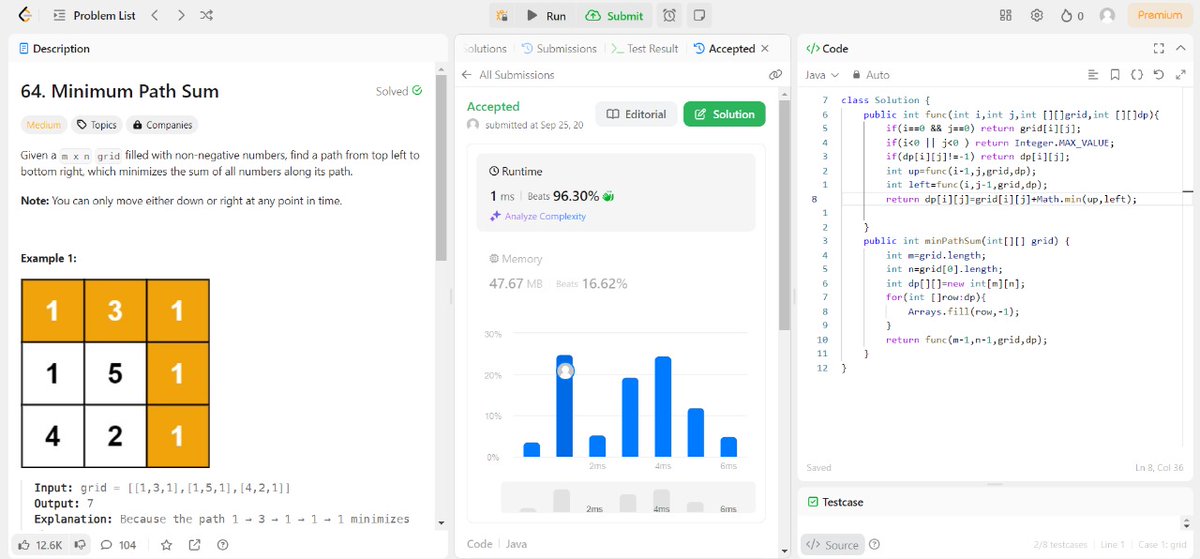Screen dimensions: 1200x559
Task: Pick a random problem with shuffle icon
Action: 206,15
